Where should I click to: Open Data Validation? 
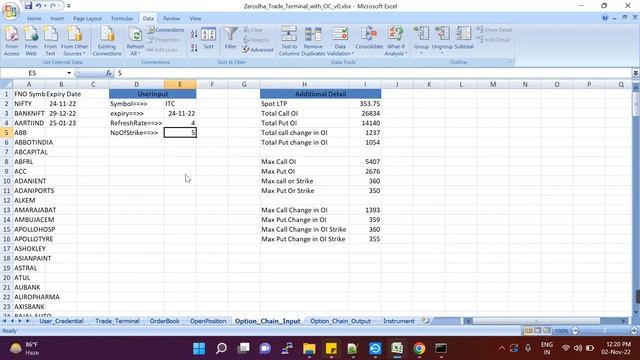tap(340, 41)
